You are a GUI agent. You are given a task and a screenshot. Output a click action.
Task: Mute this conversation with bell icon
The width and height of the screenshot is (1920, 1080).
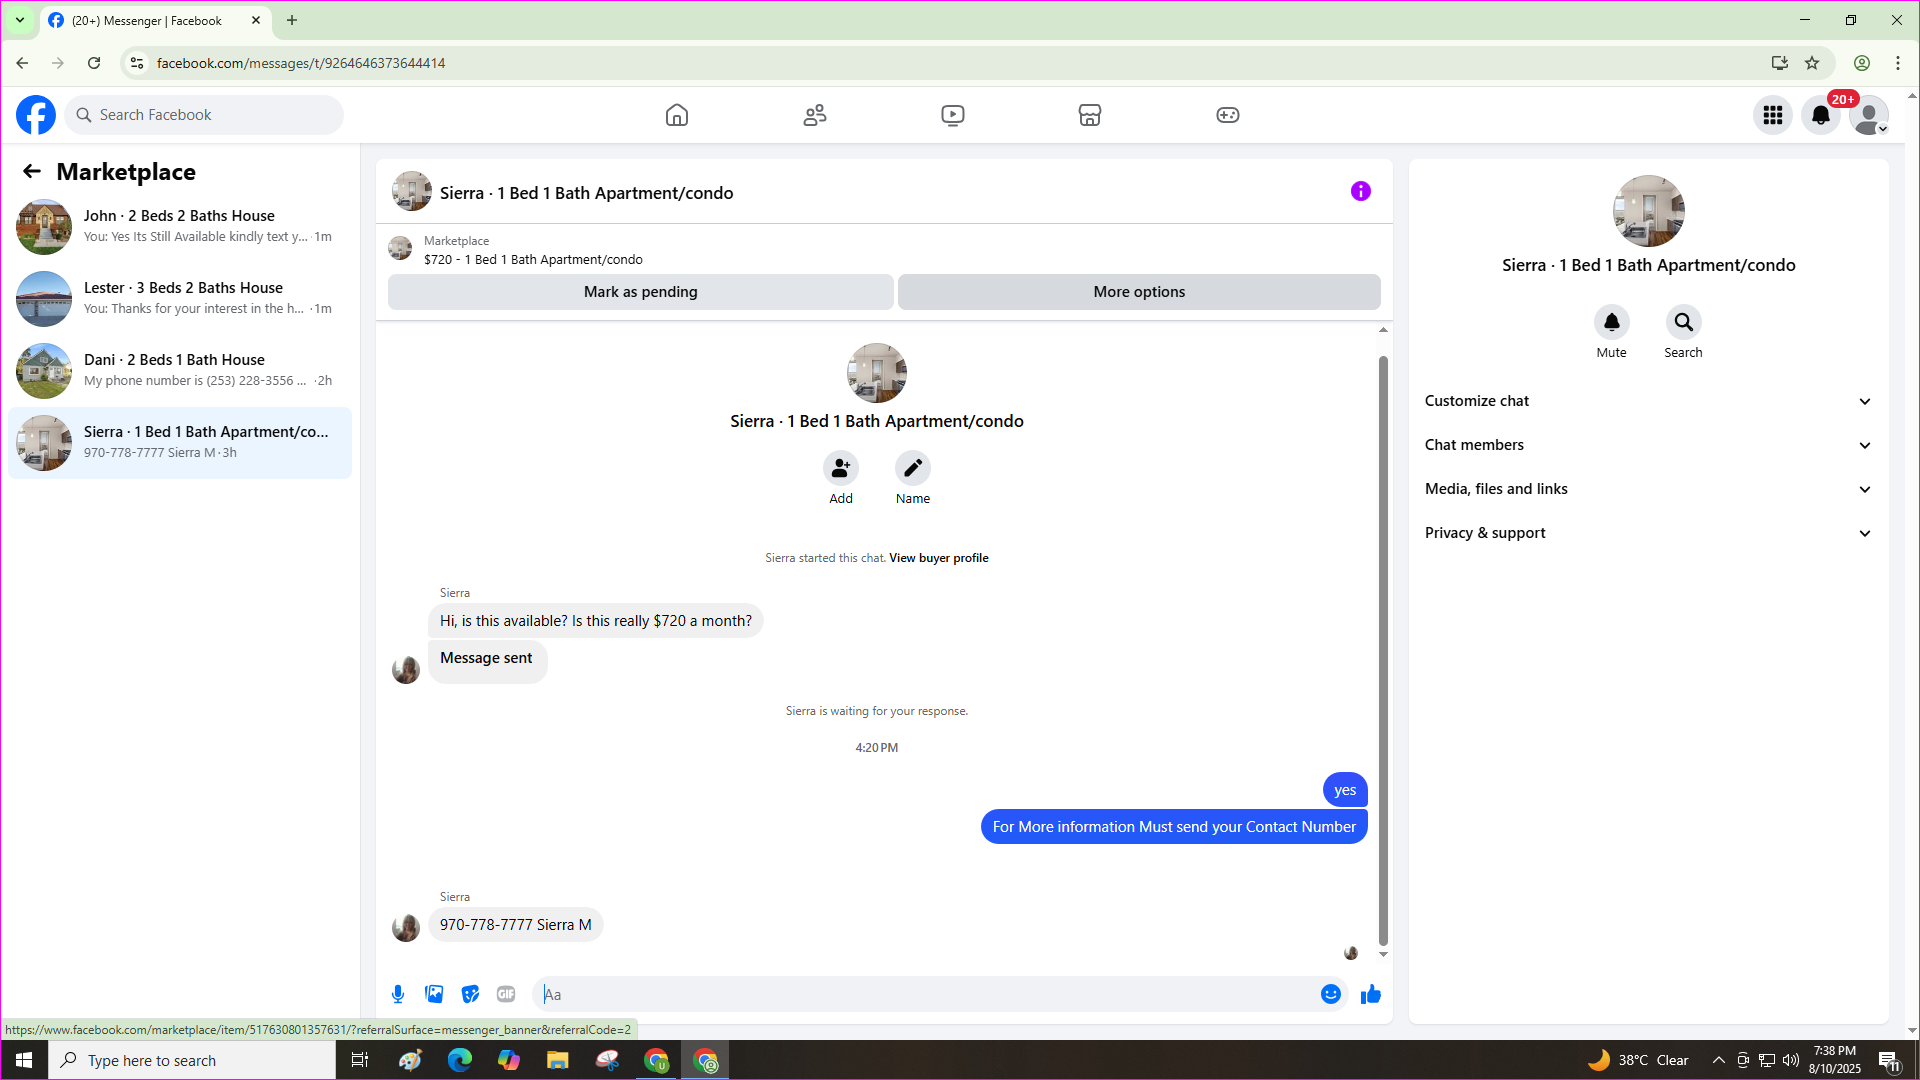click(1611, 322)
